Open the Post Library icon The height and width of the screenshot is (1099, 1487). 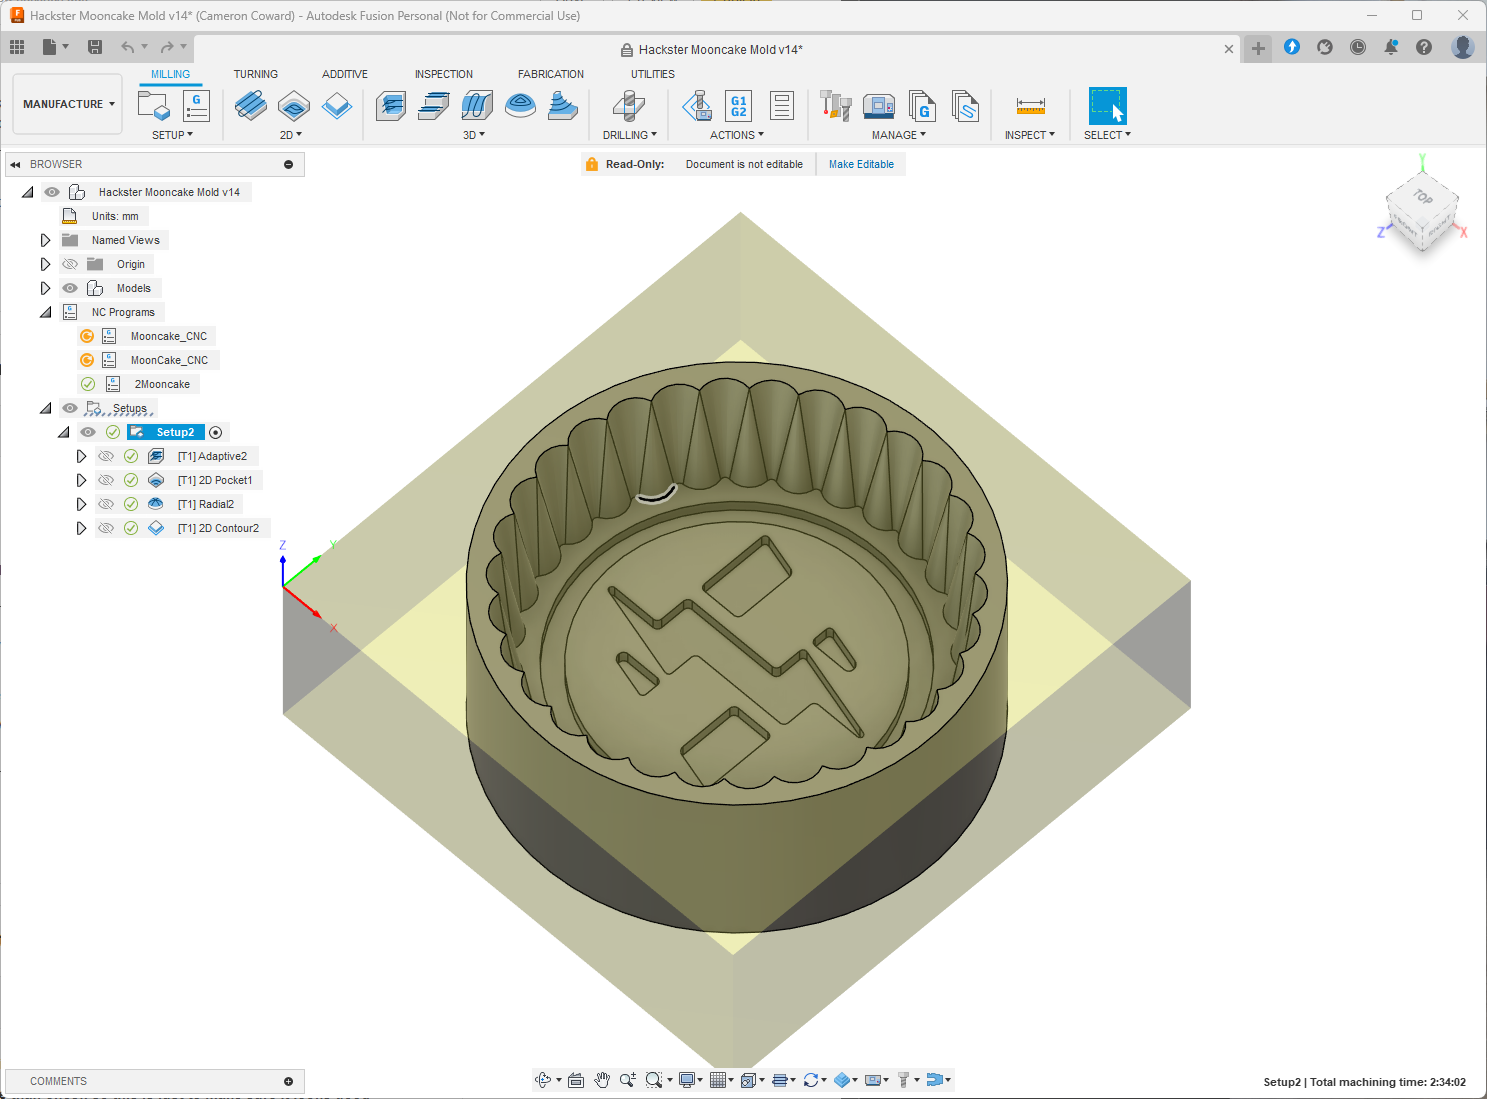pos(922,105)
